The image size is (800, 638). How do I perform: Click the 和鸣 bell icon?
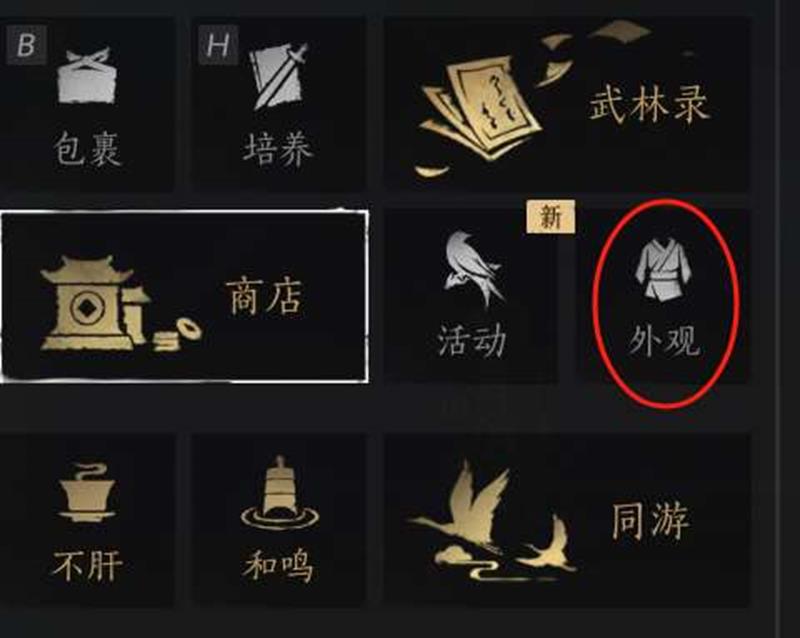click(x=280, y=493)
